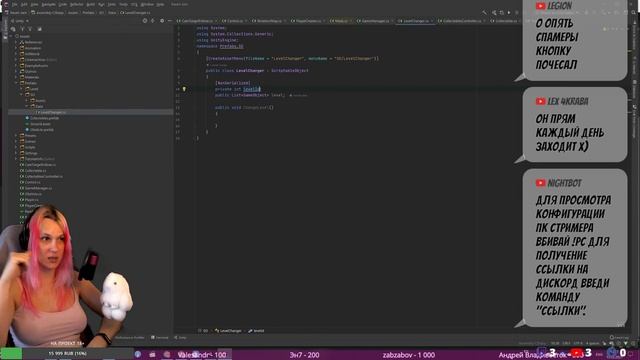
Task: Click the first taskbar app icon
Action: [x=138, y=354]
